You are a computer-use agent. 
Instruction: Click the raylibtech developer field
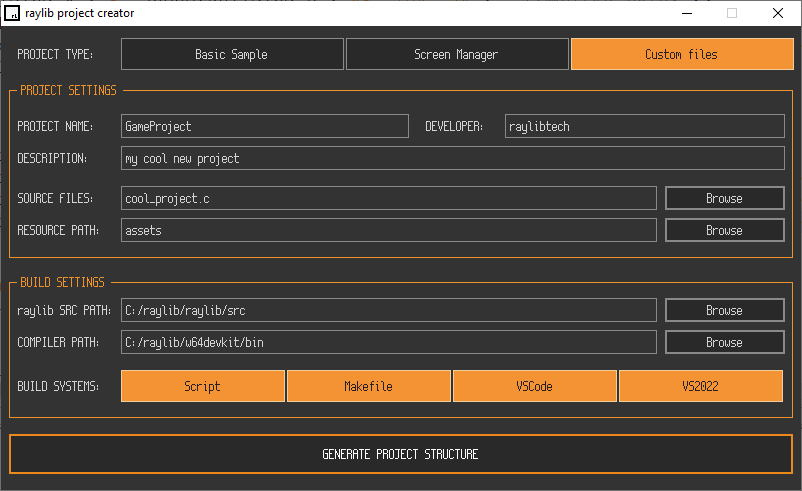tap(644, 126)
